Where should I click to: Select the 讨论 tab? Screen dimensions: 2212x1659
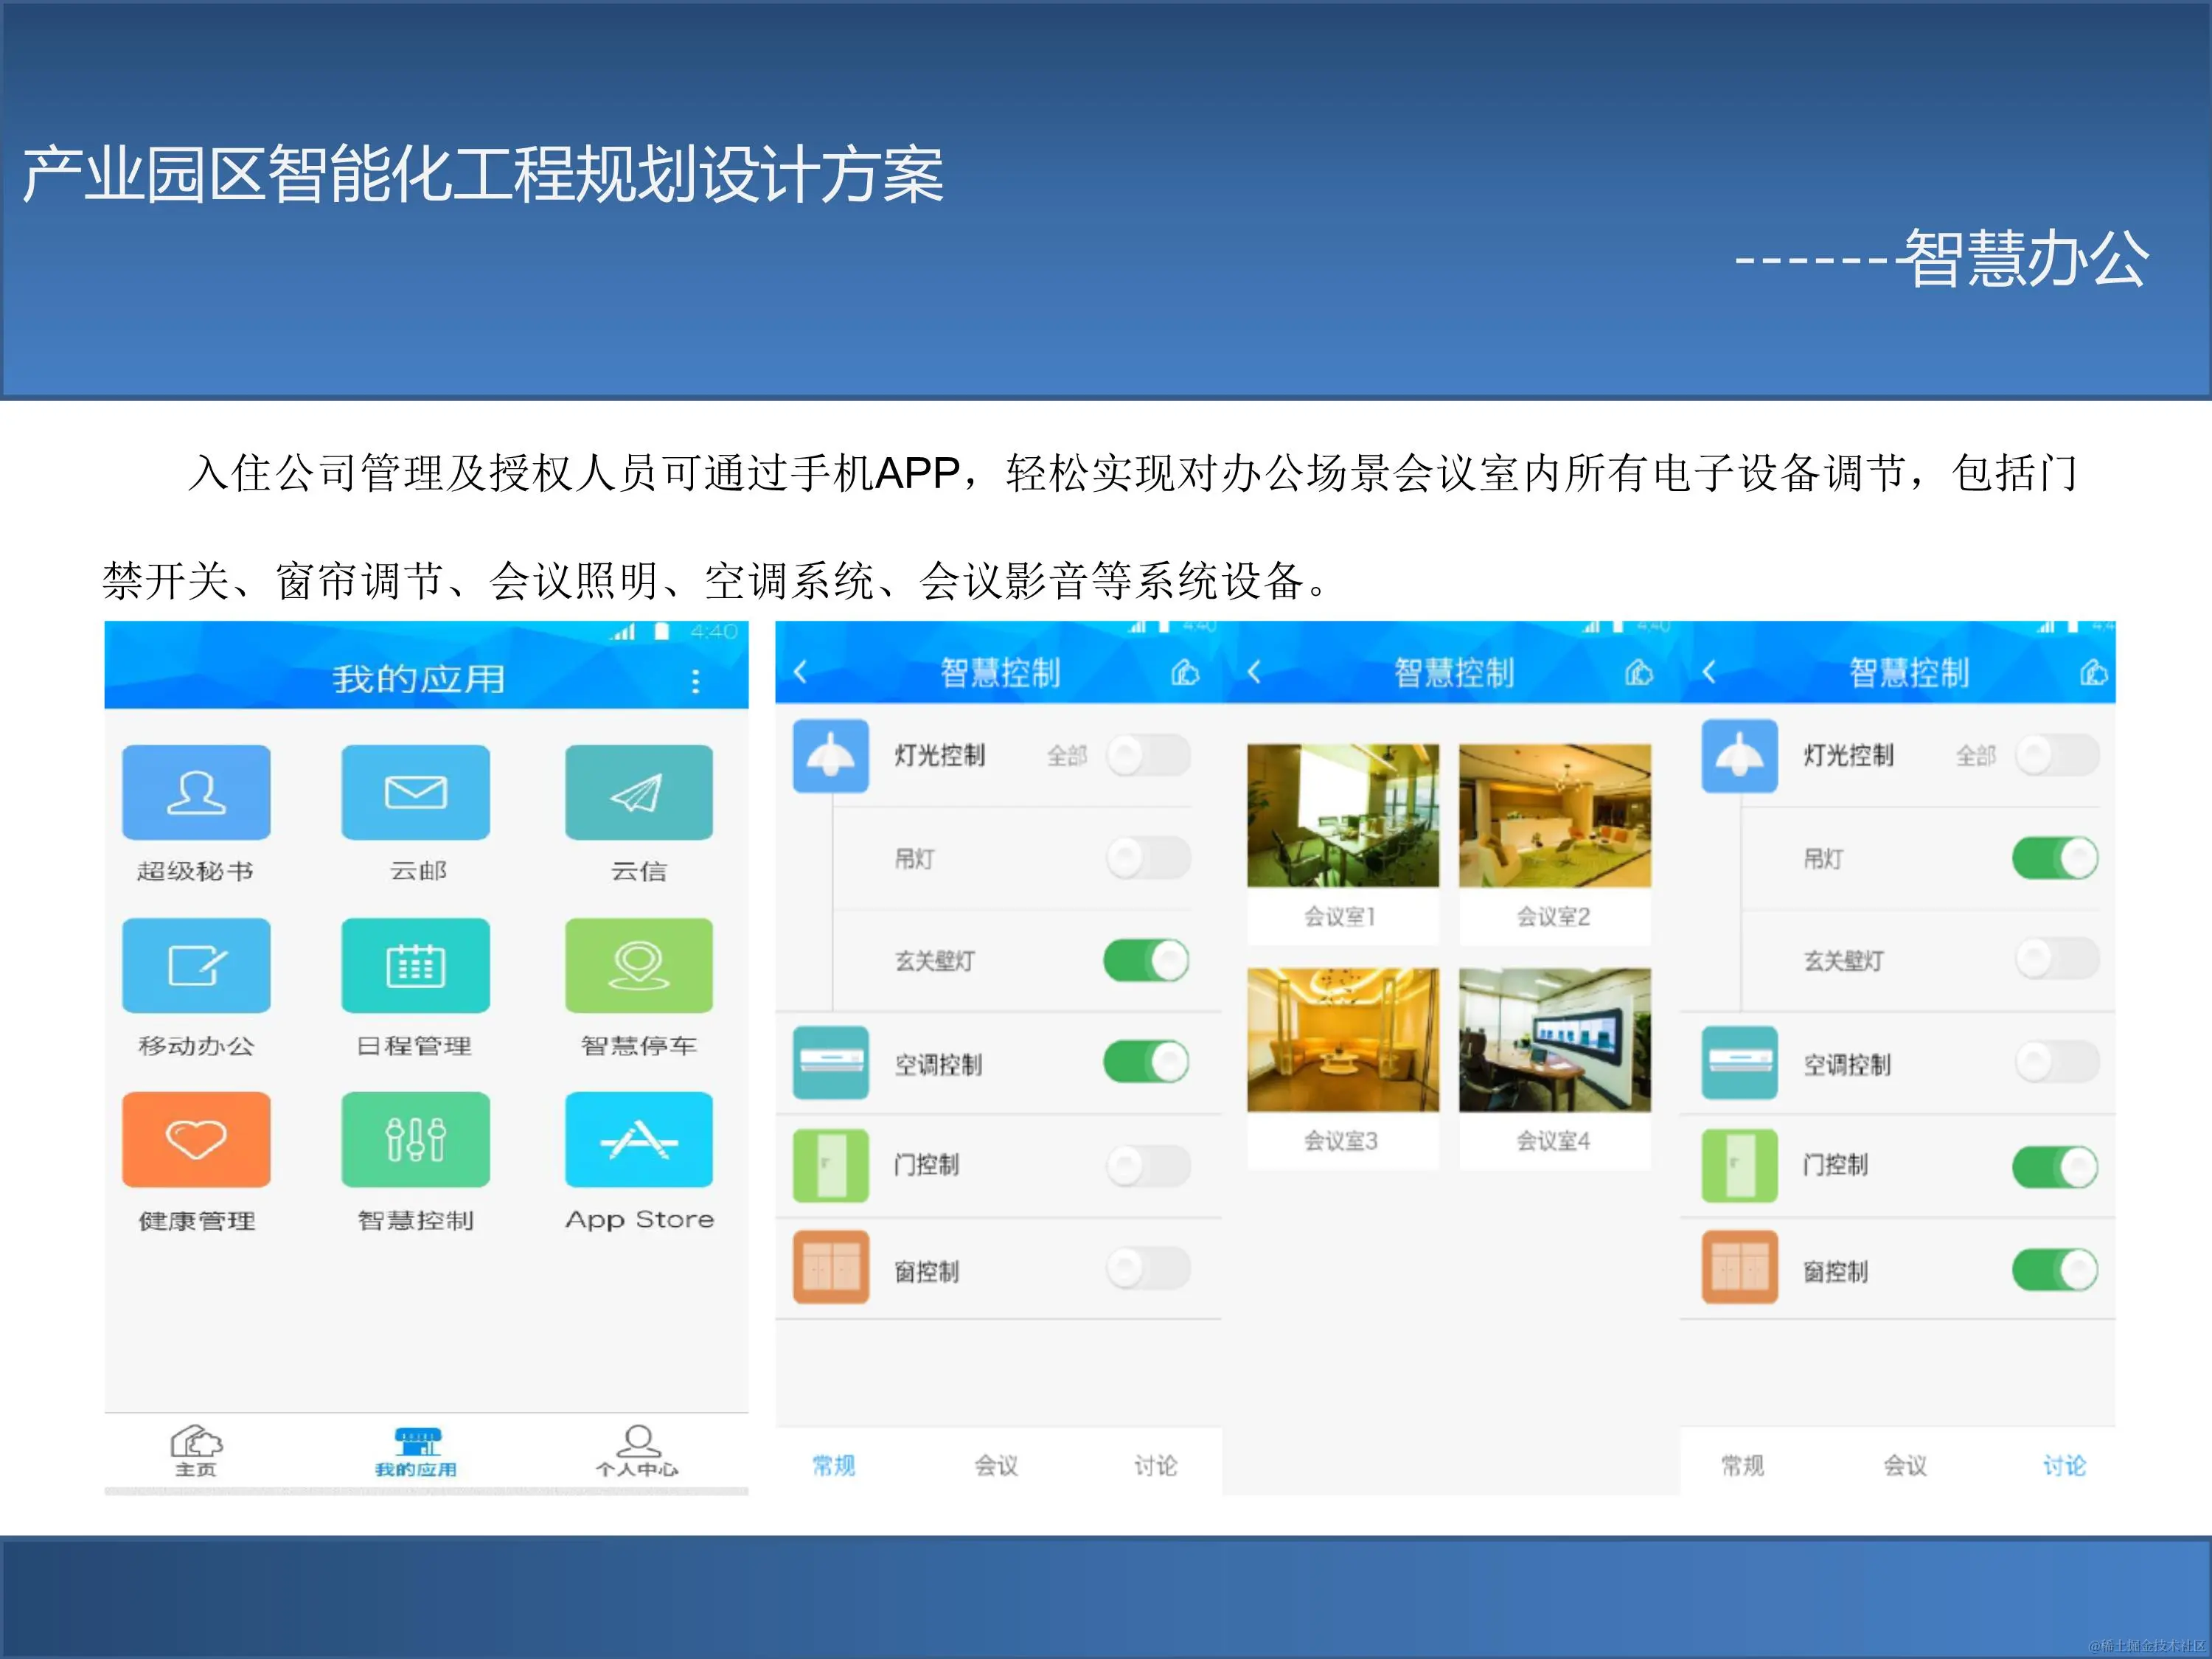pos(1157,1465)
